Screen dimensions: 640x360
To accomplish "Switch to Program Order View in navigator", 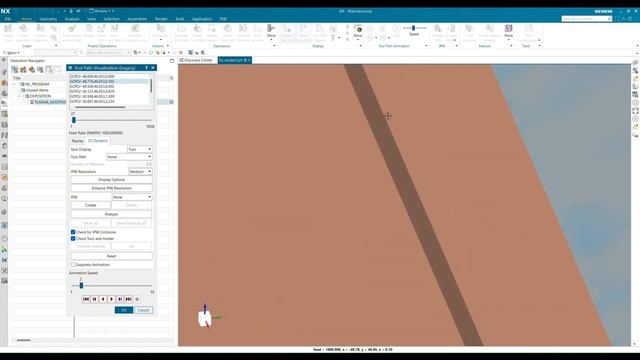I will tap(15, 69).
